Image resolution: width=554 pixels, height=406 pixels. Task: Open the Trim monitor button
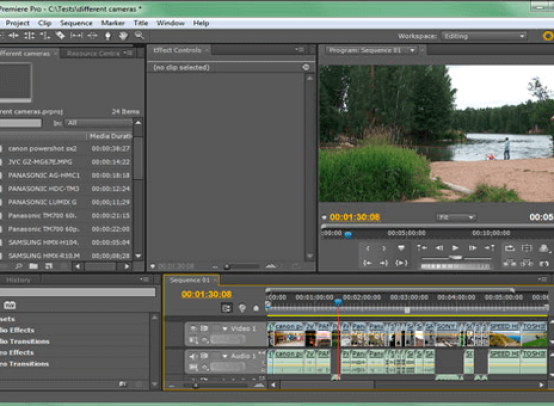point(544,263)
